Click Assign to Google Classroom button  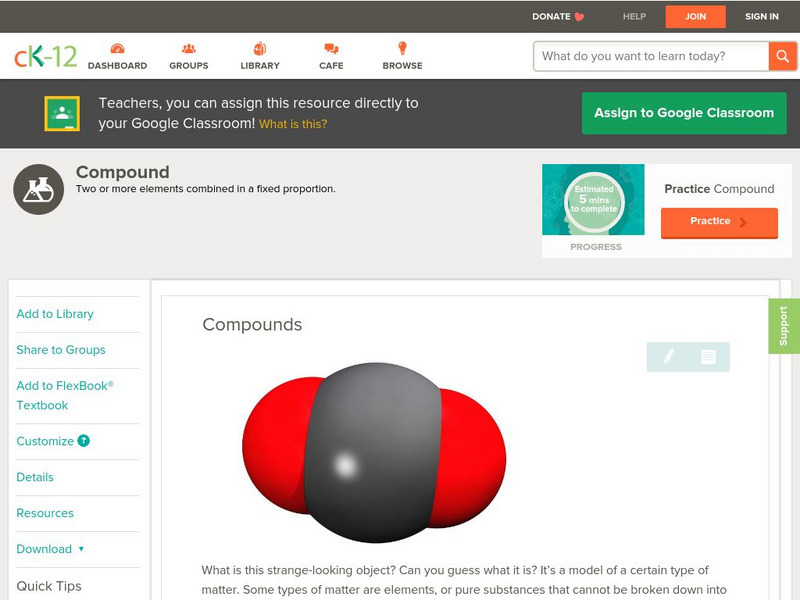[x=684, y=113]
